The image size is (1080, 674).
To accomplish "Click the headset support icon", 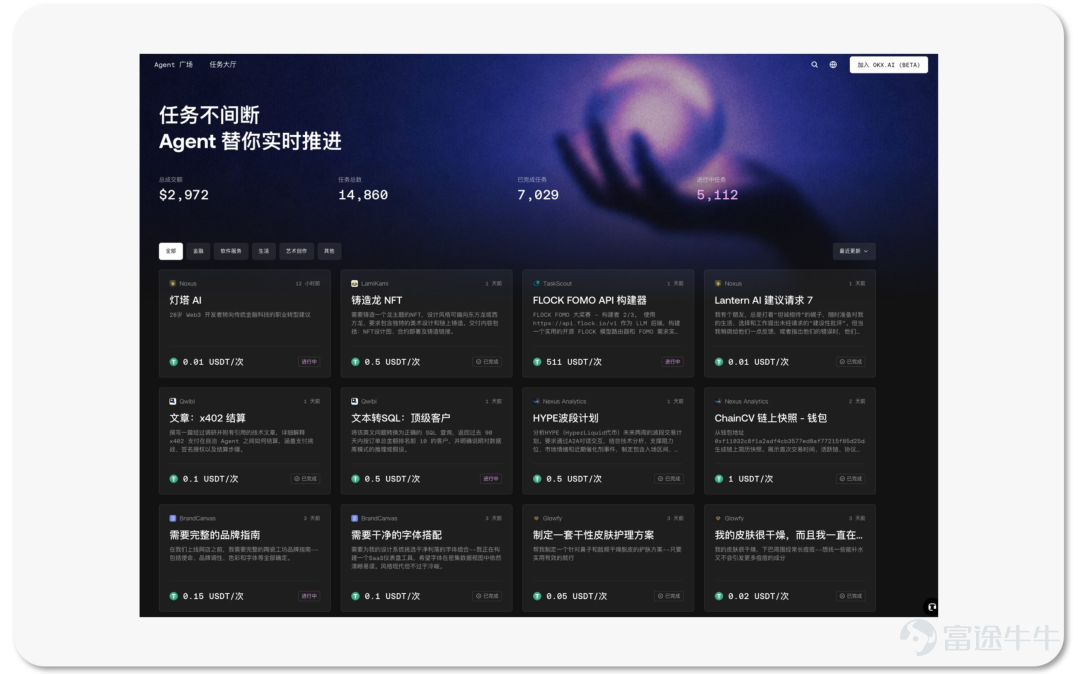I will click(931, 607).
